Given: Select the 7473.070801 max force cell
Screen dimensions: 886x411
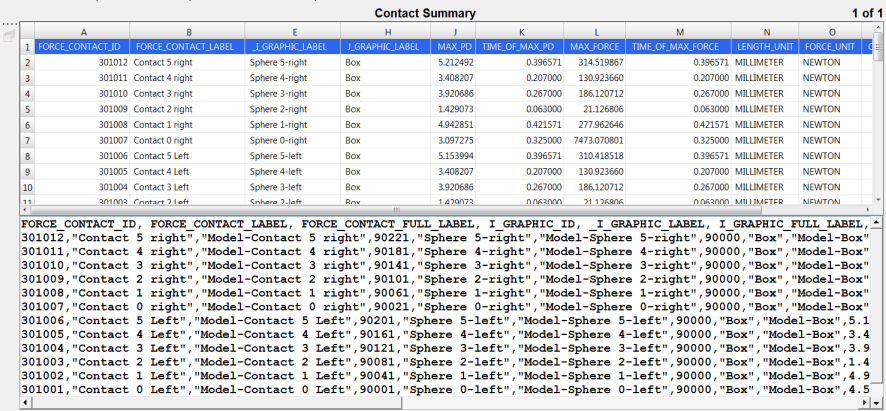Looking at the screenshot, I should tap(595, 141).
